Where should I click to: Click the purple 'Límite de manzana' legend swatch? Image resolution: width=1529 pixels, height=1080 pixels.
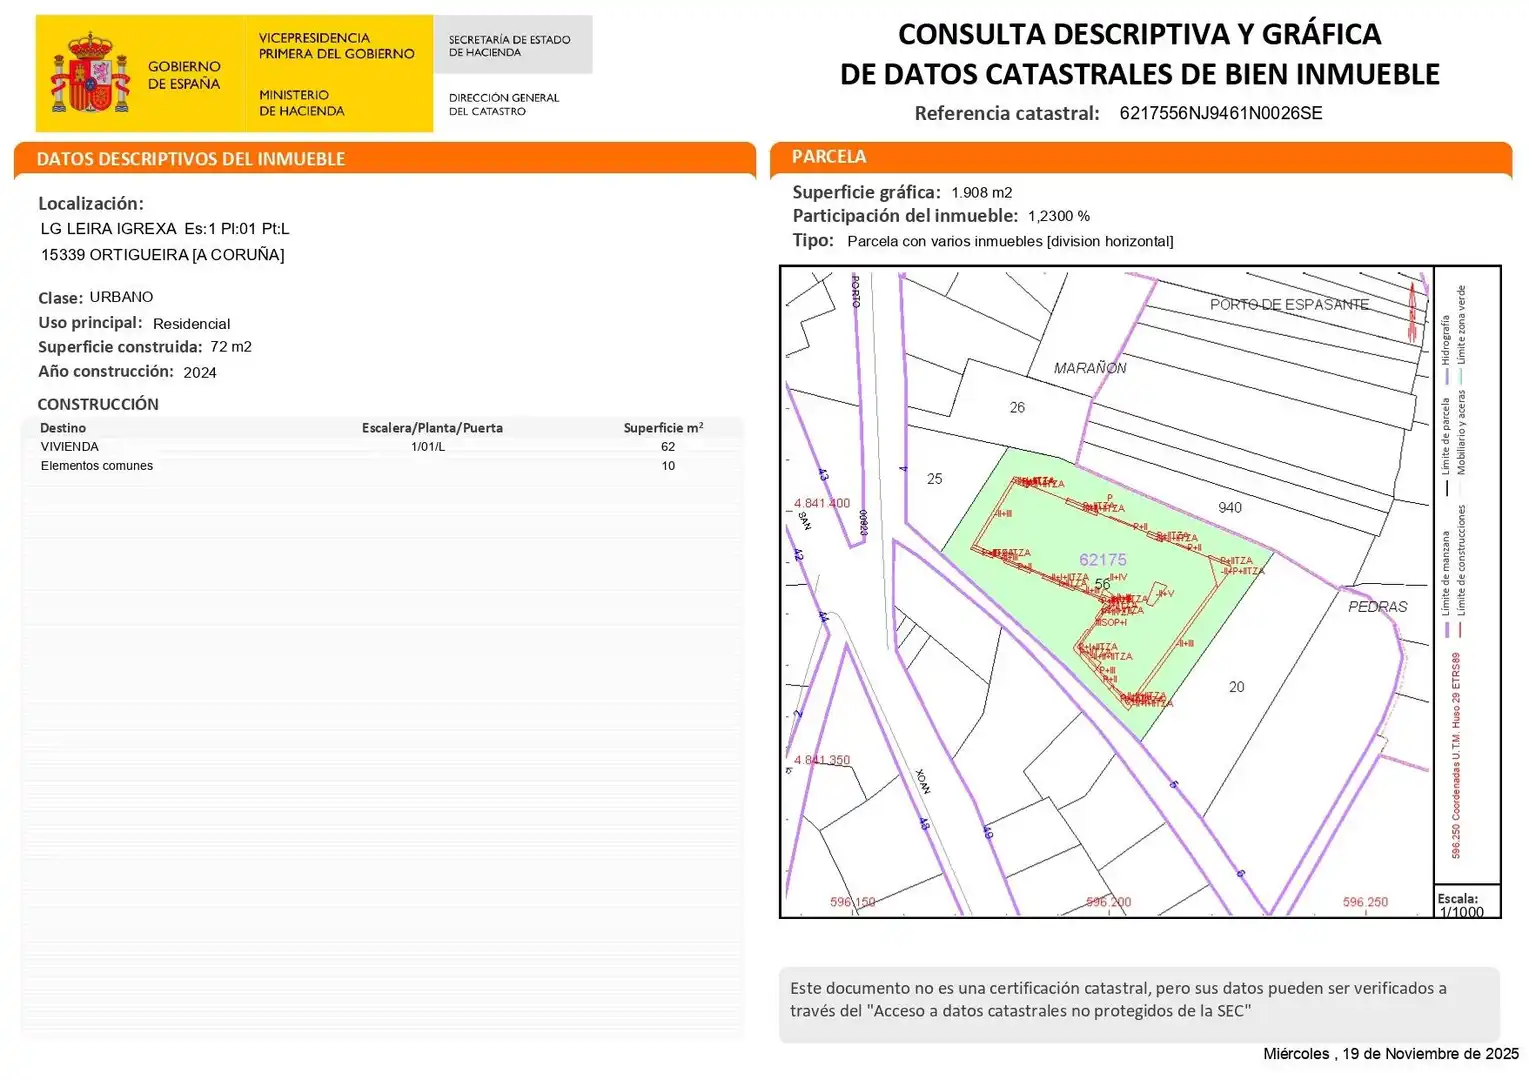(x=1446, y=629)
